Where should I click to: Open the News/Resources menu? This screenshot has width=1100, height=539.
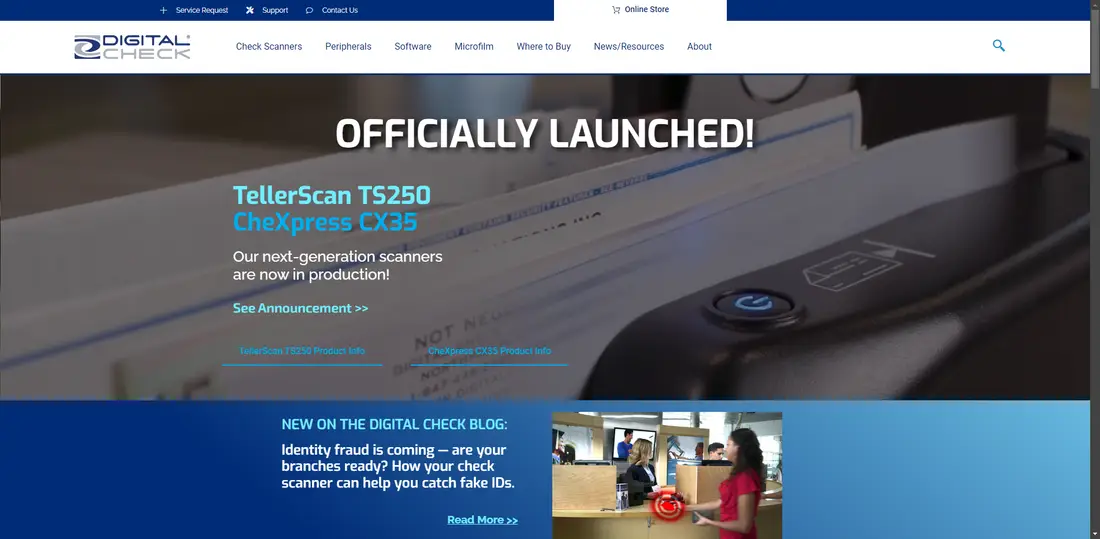click(629, 46)
